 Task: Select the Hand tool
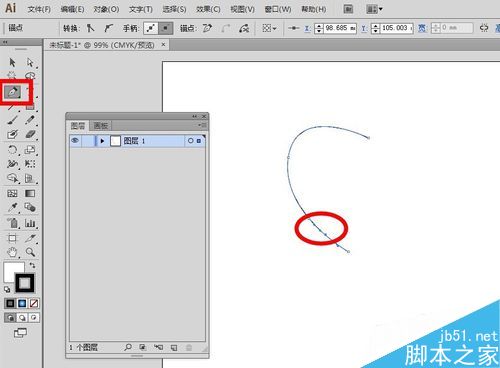pyautogui.click(x=13, y=252)
